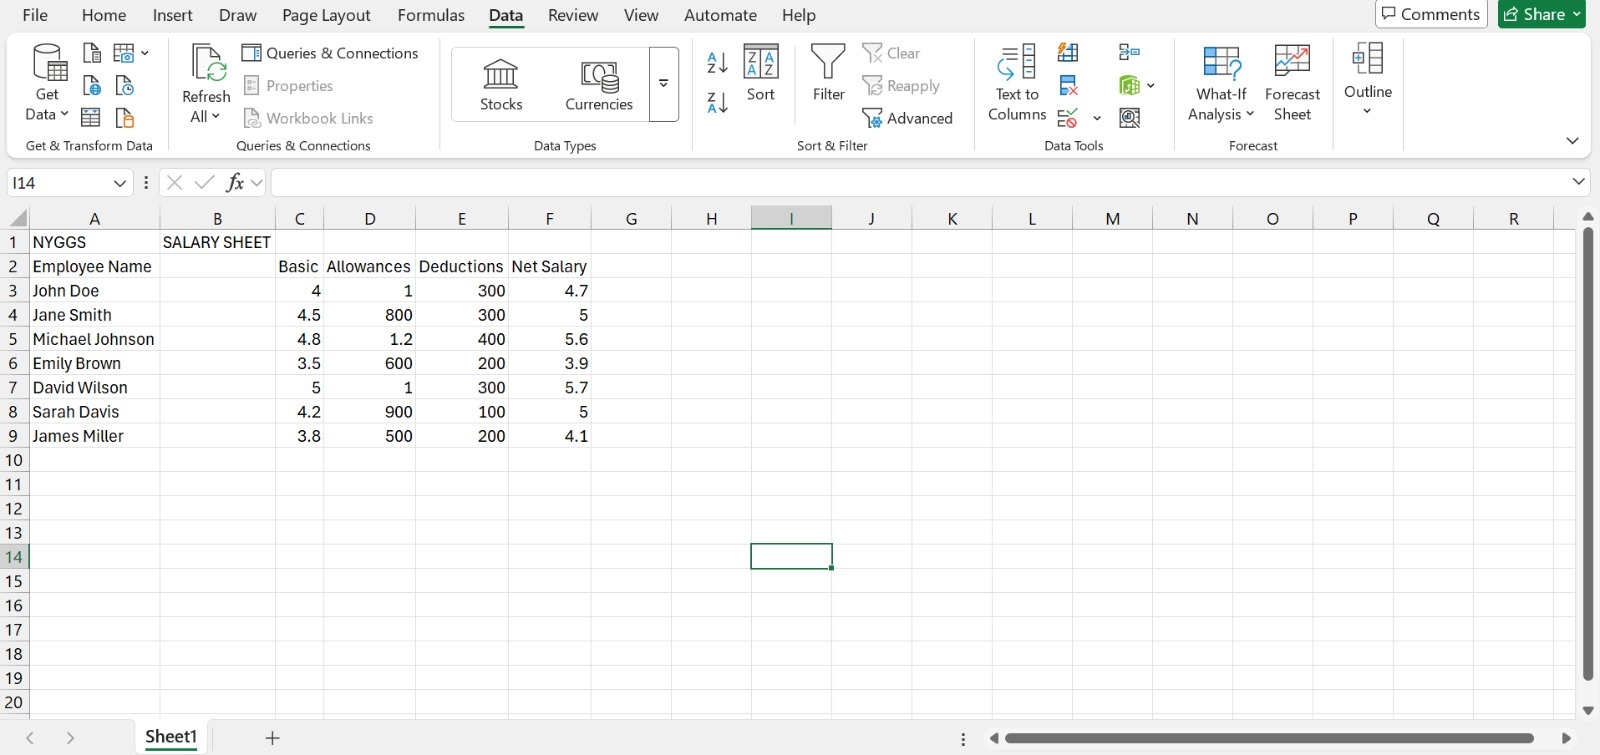Click the formula bar cancel X icon
1600x755 pixels.
tap(175, 182)
